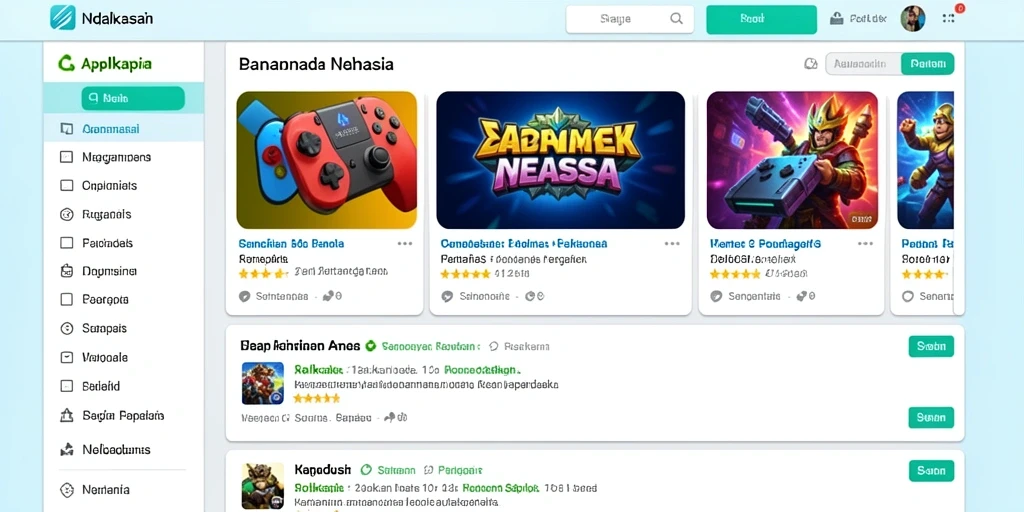Open more options on third game card
The width and height of the screenshot is (1024, 512).
click(865, 244)
